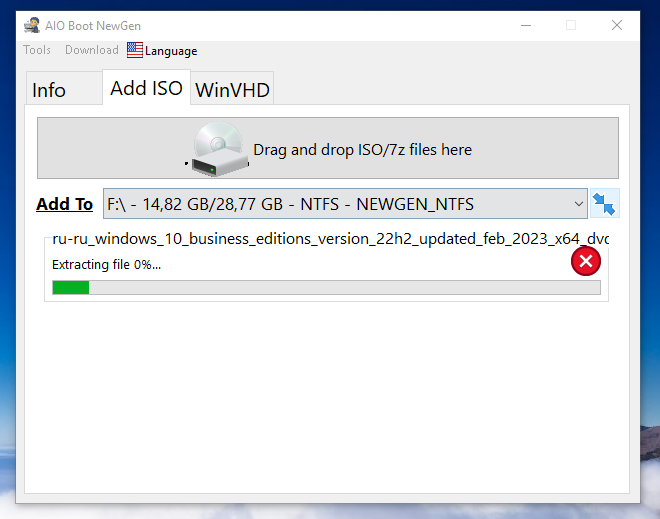Click the disc drive icon
The width and height of the screenshot is (660, 519).
[x=216, y=149]
